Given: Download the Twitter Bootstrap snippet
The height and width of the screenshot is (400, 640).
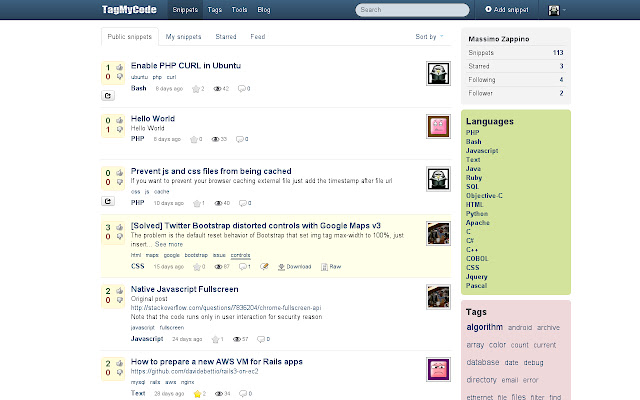Looking at the screenshot, I should pyautogui.click(x=294, y=267).
